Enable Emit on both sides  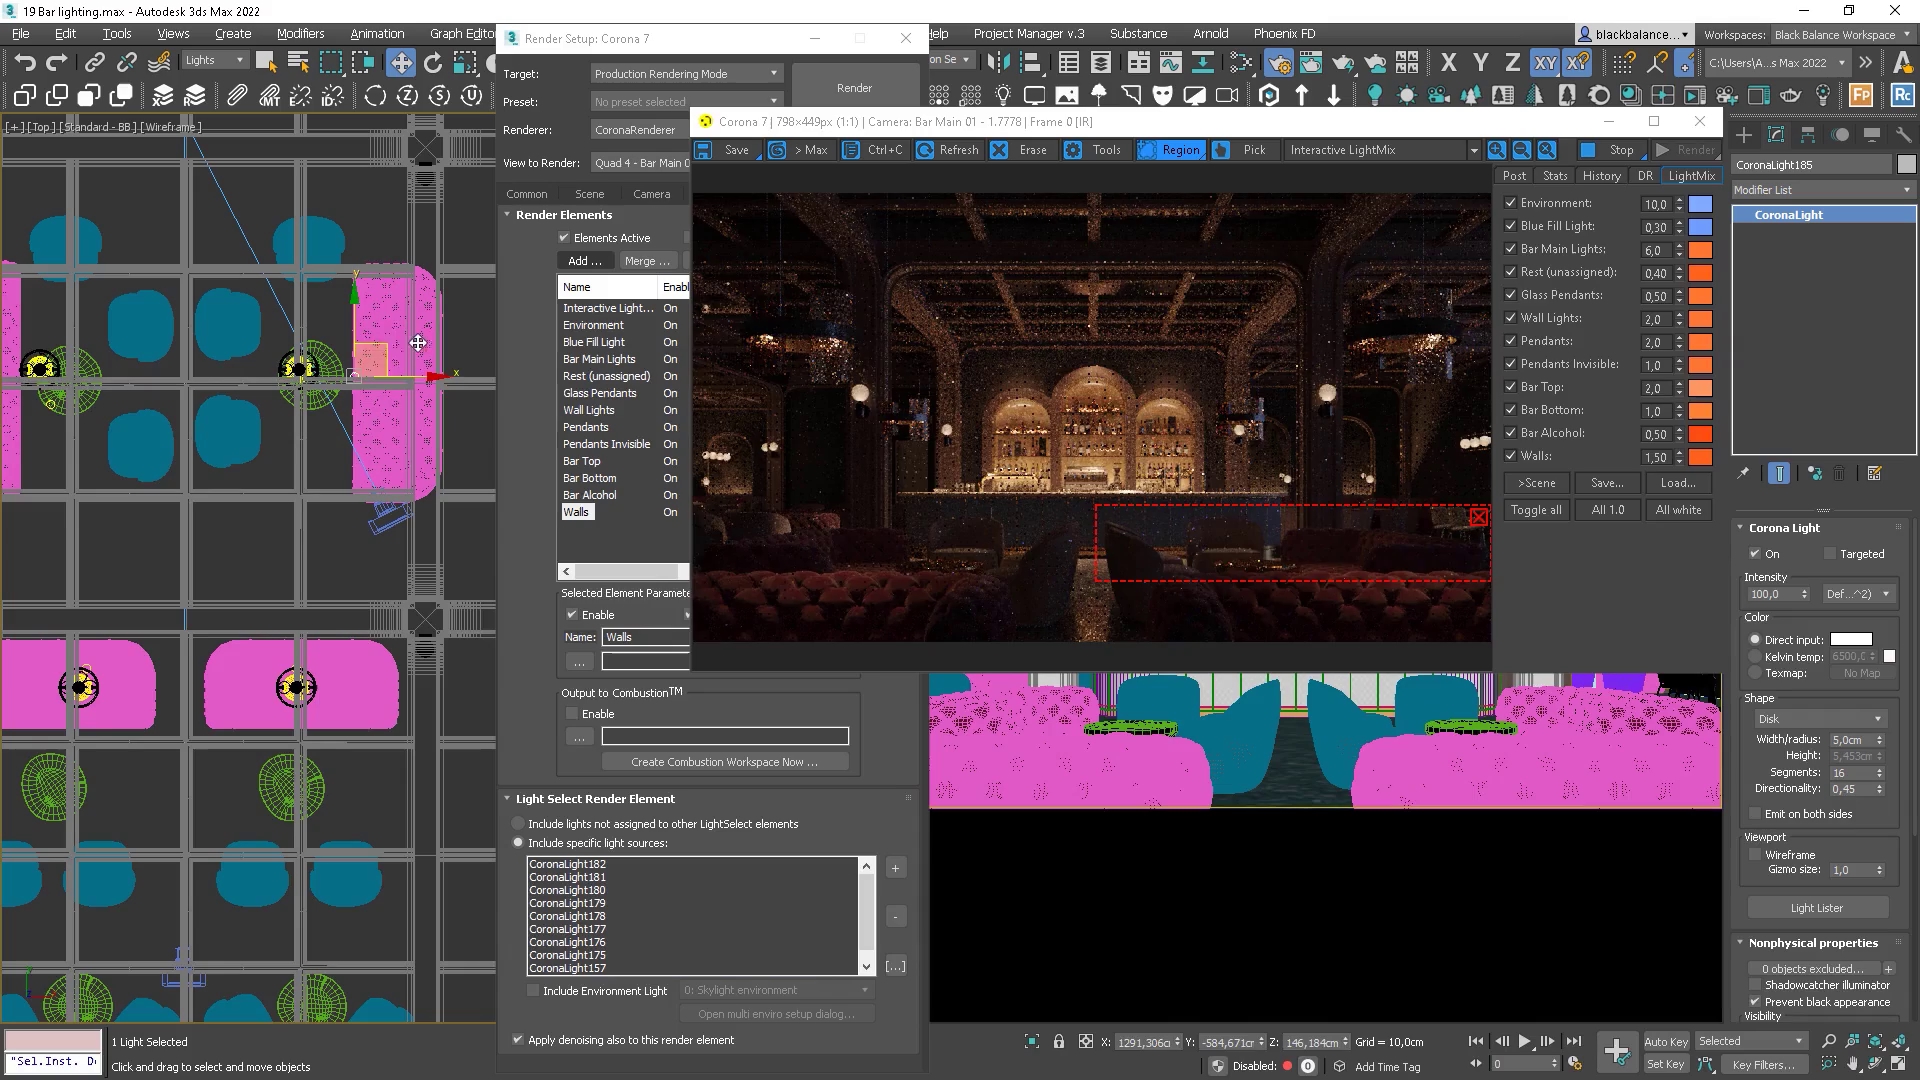1755,814
